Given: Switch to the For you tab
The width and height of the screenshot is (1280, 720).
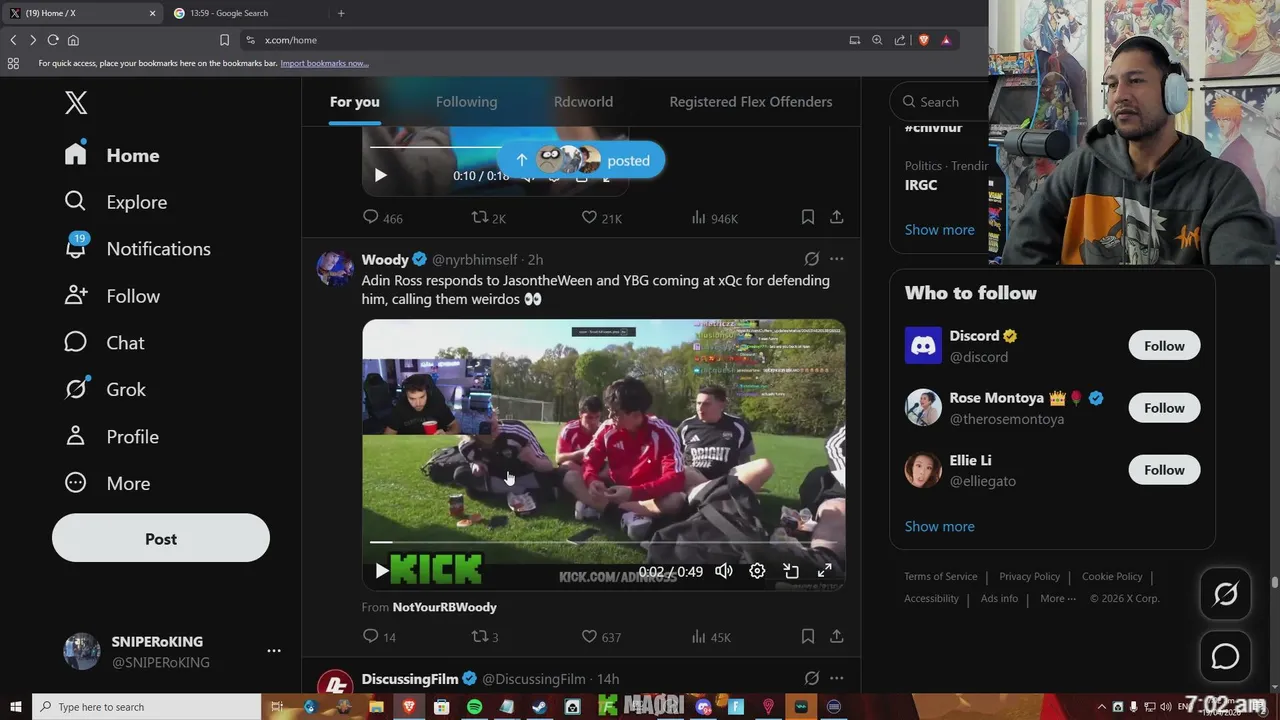Looking at the screenshot, I should (355, 102).
